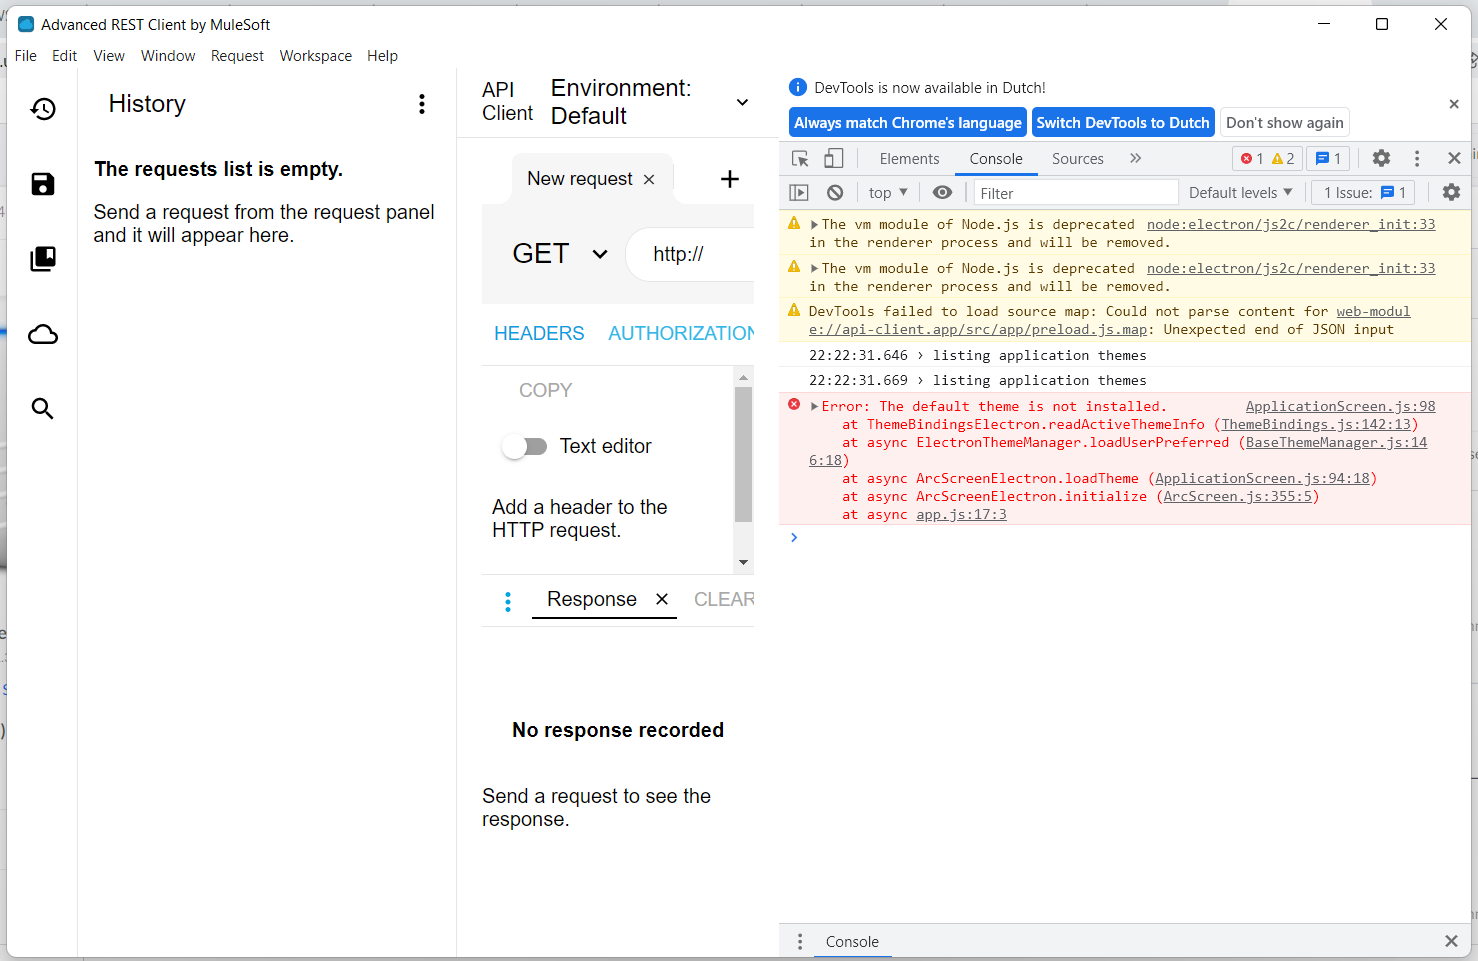Click the http:// URL input field
The height and width of the screenshot is (961, 1478).
[690, 253]
